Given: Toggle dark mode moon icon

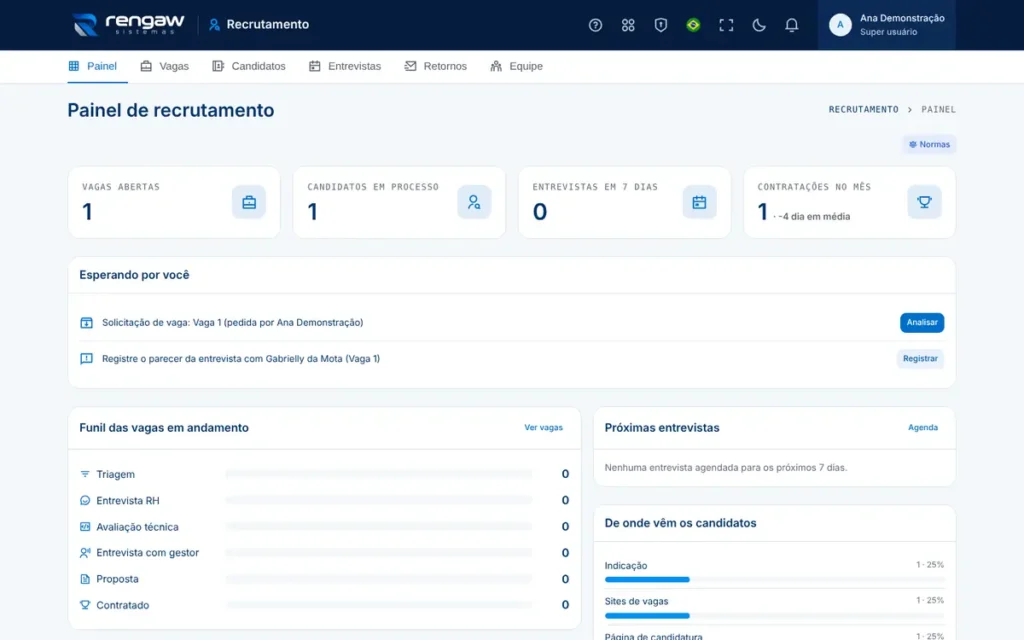Looking at the screenshot, I should click(x=759, y=25).
